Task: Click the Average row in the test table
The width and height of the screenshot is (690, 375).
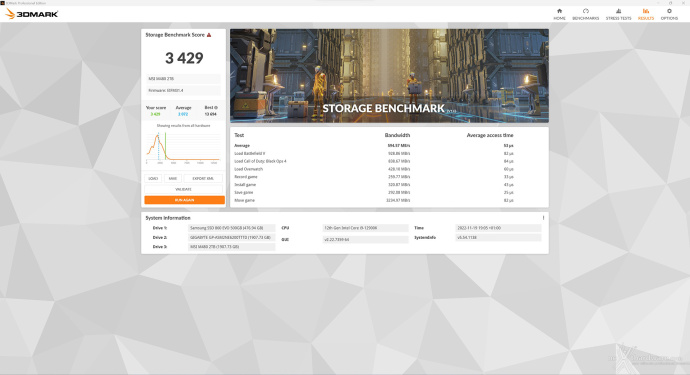Action: [374, 146]
